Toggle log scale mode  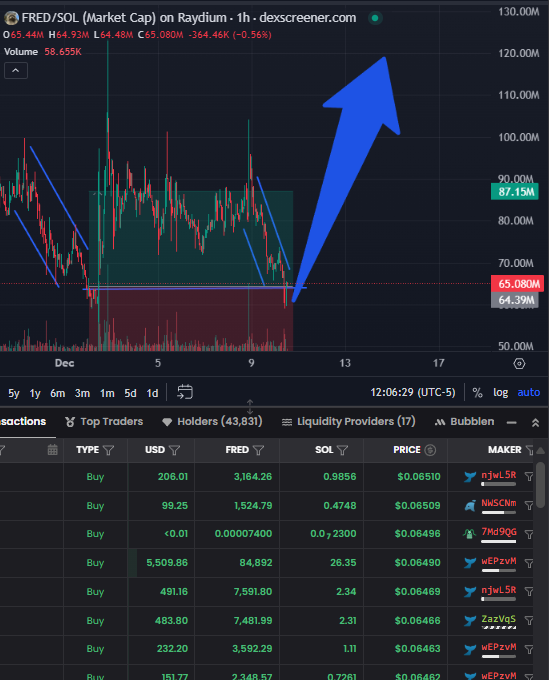500,392
